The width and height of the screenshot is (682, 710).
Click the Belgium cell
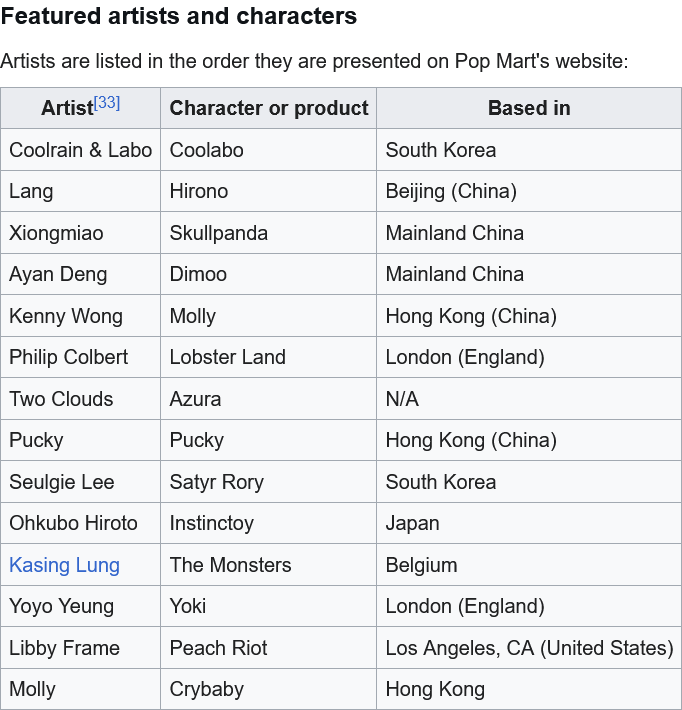[421, 565]
